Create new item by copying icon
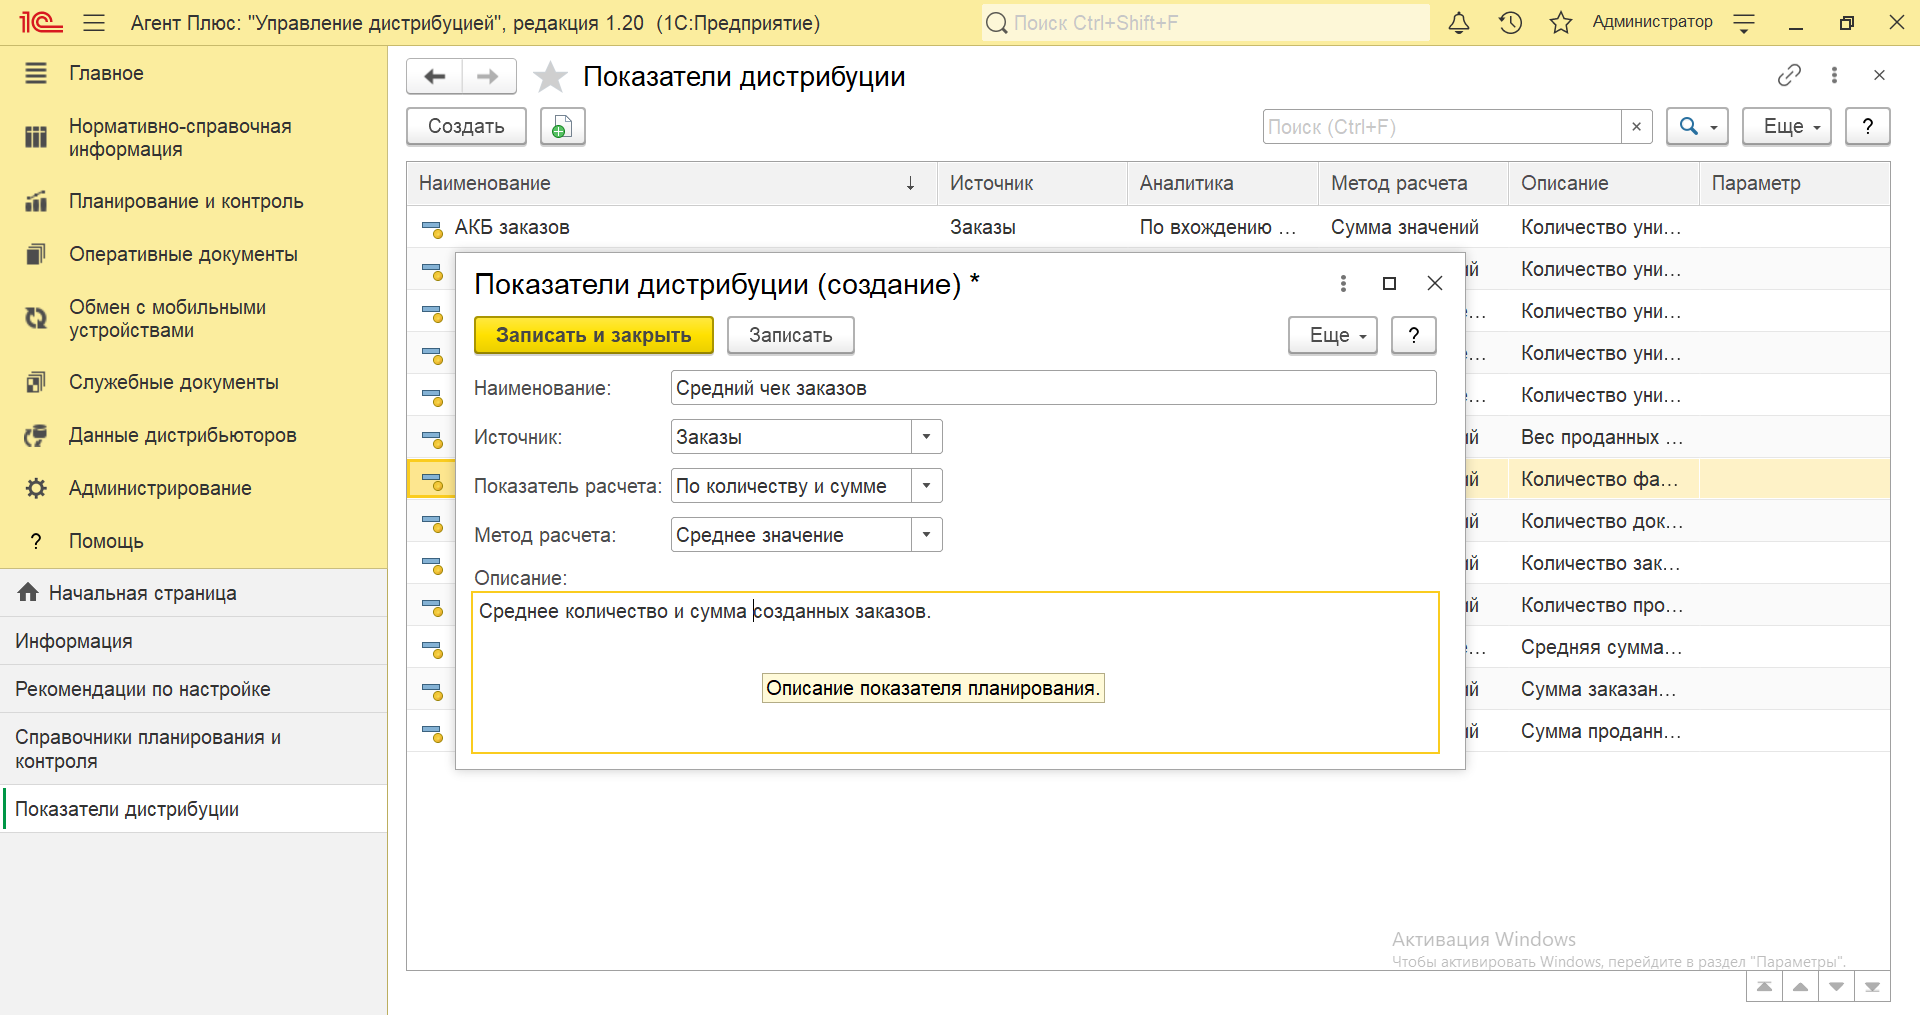 tap(563, 127)
